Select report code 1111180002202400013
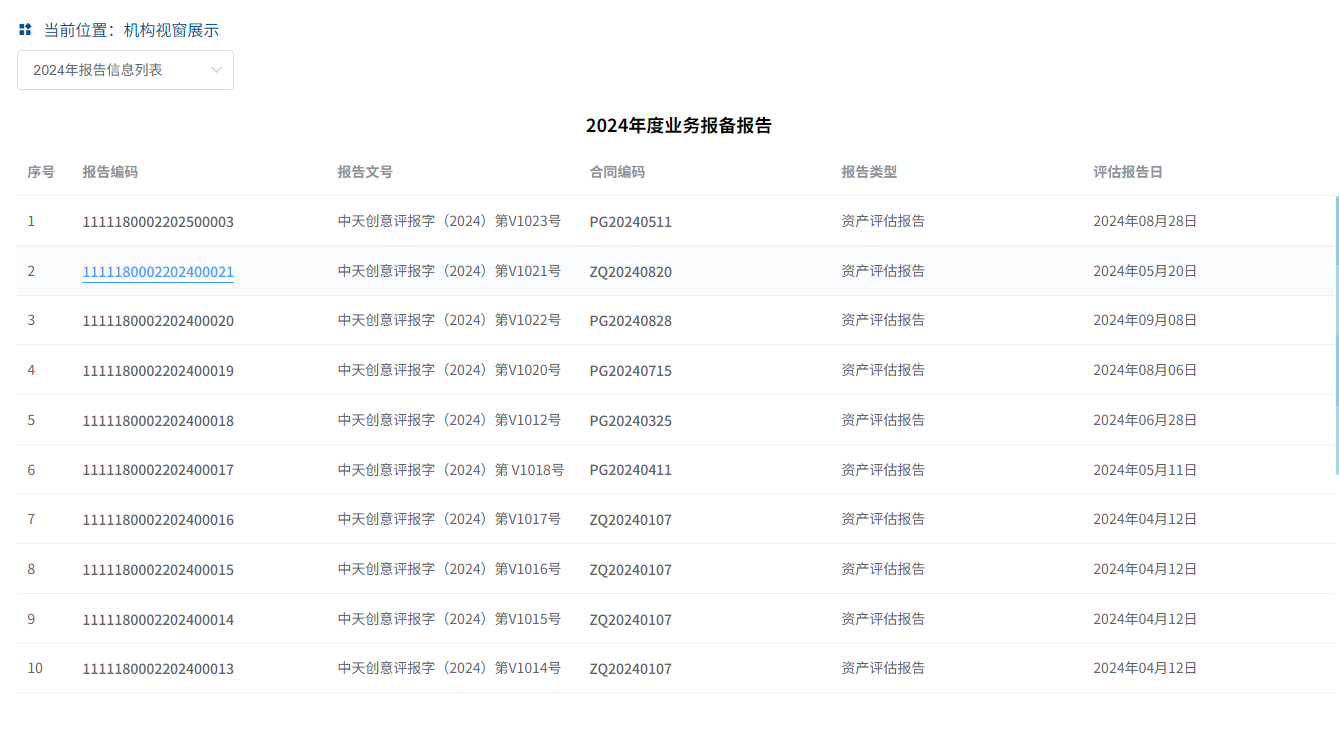 click(158, 669)
